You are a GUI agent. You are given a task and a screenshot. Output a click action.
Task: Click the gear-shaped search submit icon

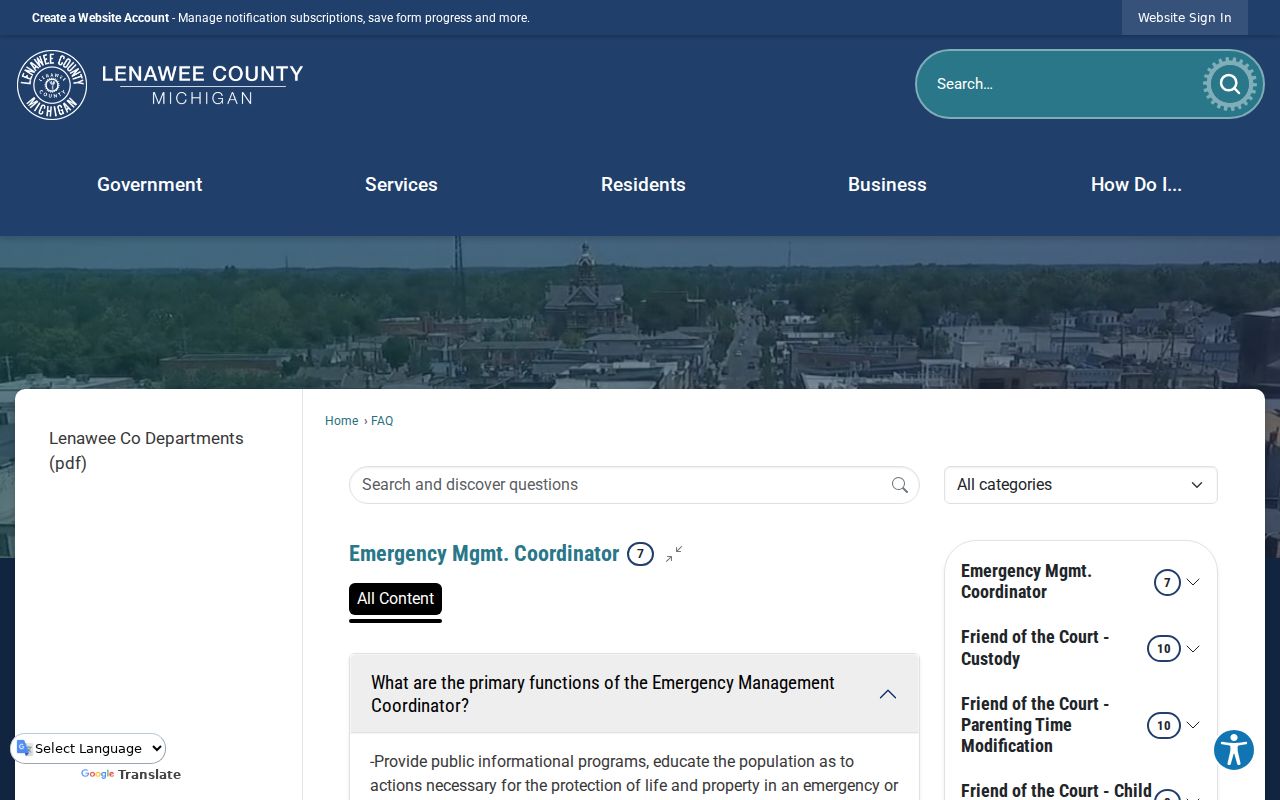click(x=1229, y=84)
